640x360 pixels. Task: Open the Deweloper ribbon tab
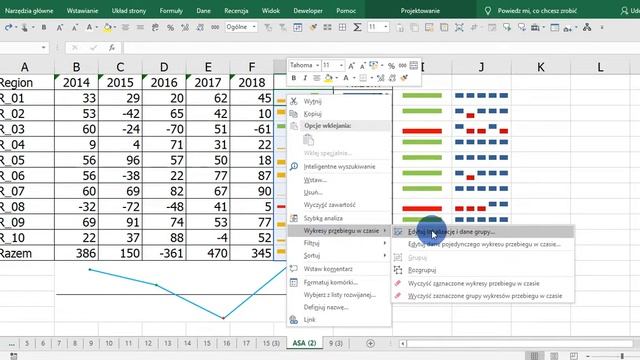click(308, 11)
